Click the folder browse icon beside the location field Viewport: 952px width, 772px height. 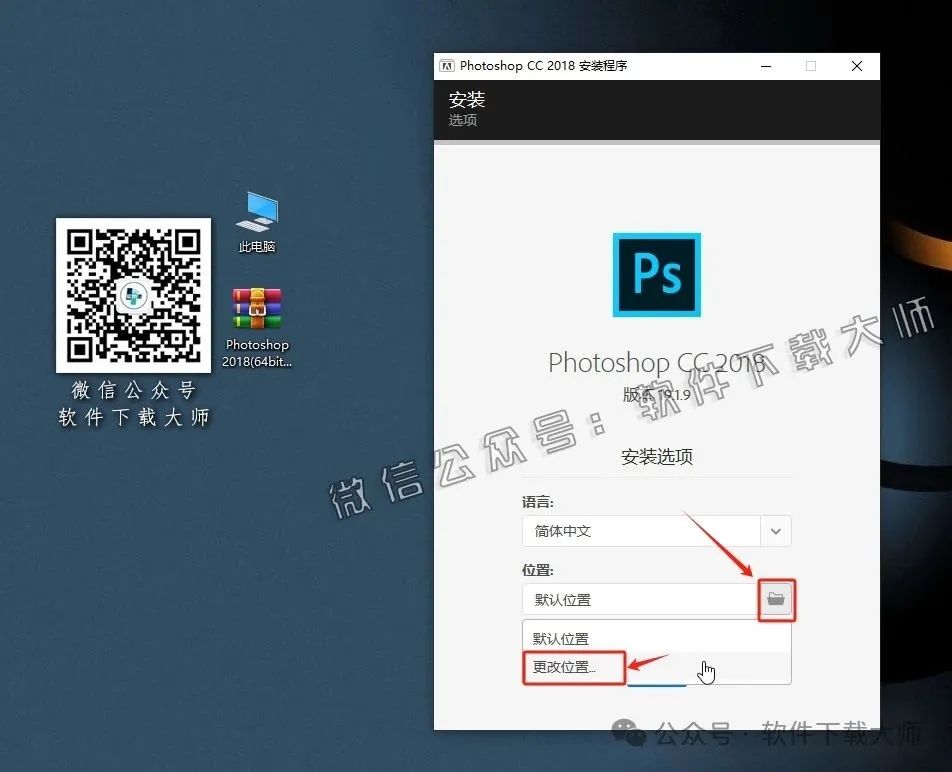pos(777,600)
